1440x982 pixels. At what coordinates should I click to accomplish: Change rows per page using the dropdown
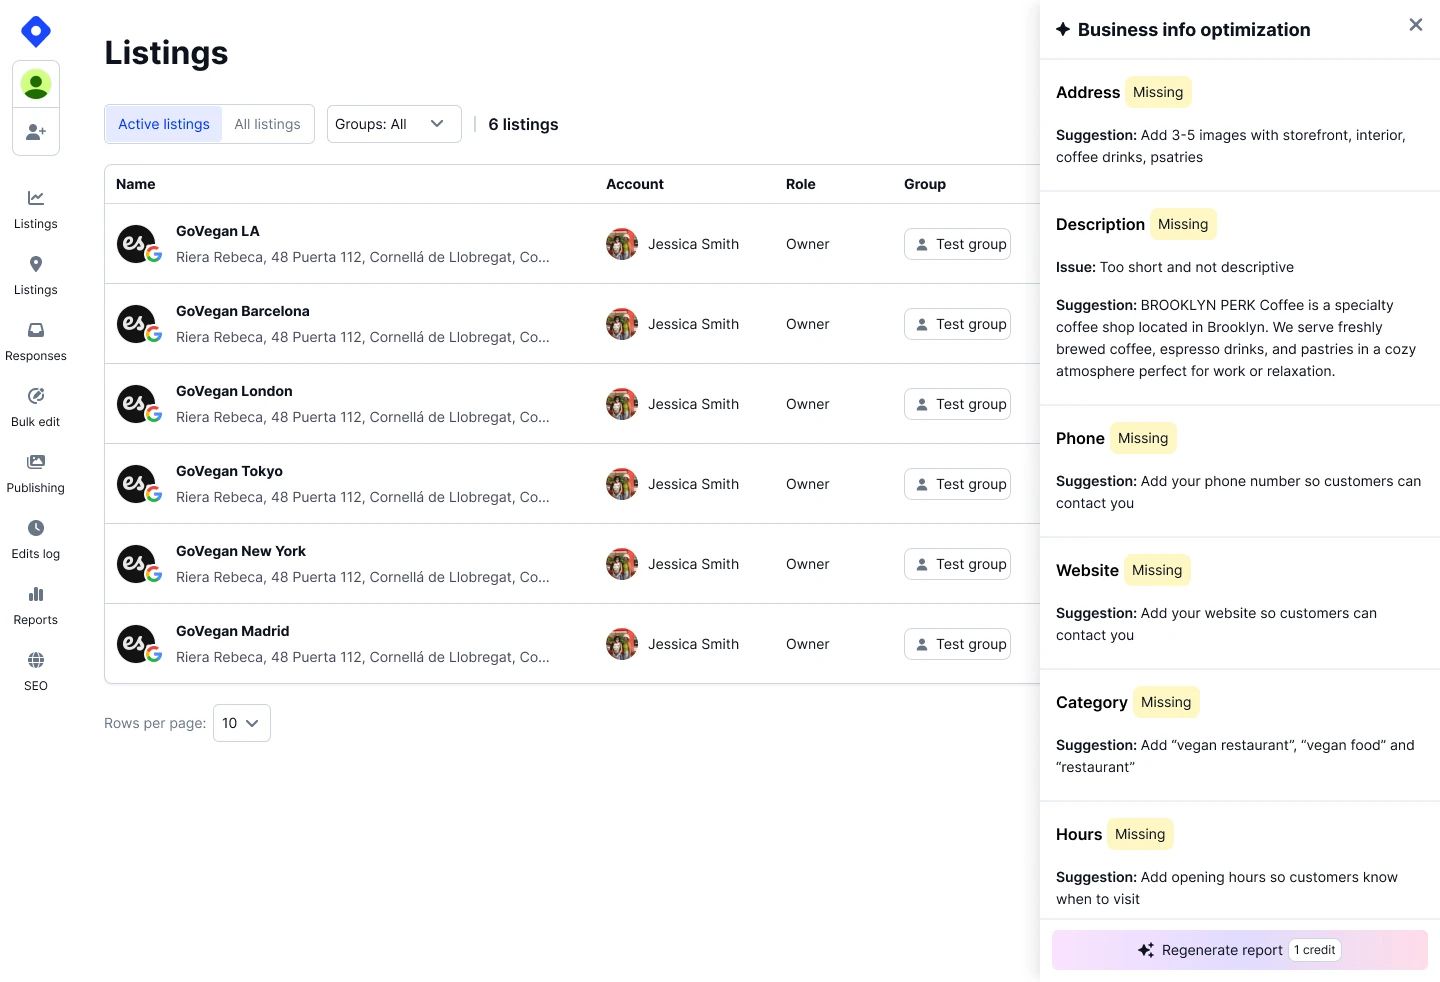241,723
